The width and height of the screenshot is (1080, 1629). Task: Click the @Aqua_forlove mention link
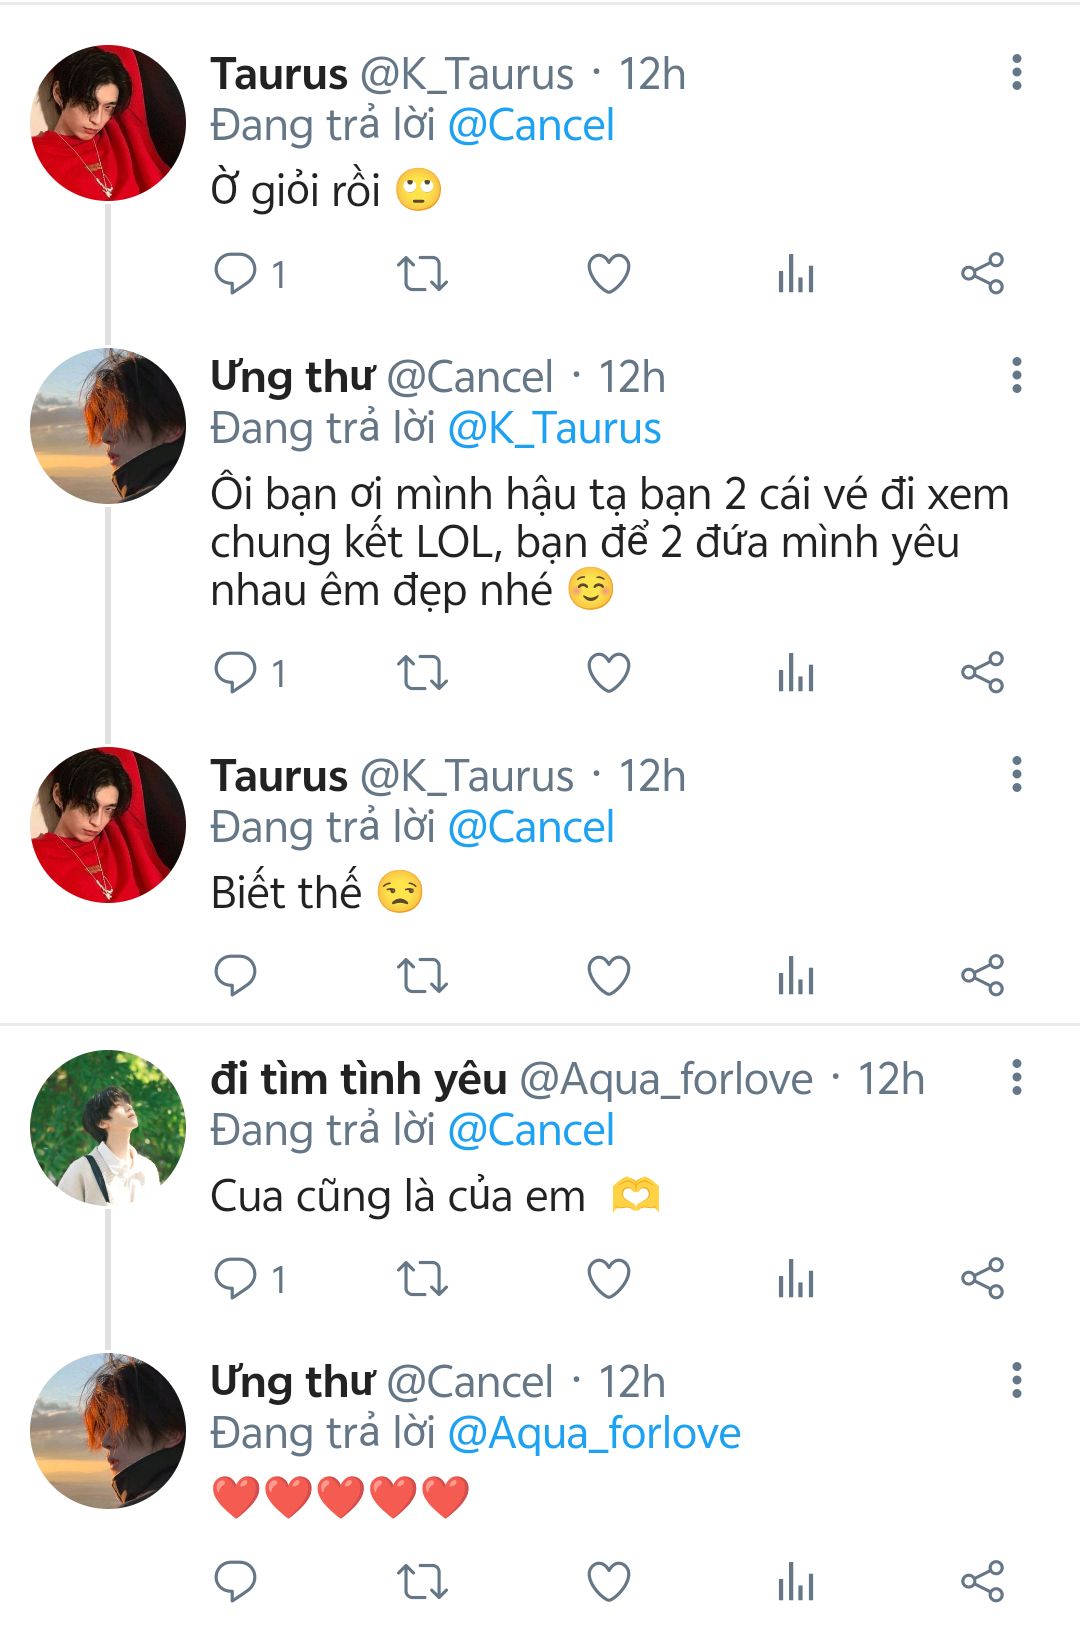pyautogui.click(x=594, y=1433)
